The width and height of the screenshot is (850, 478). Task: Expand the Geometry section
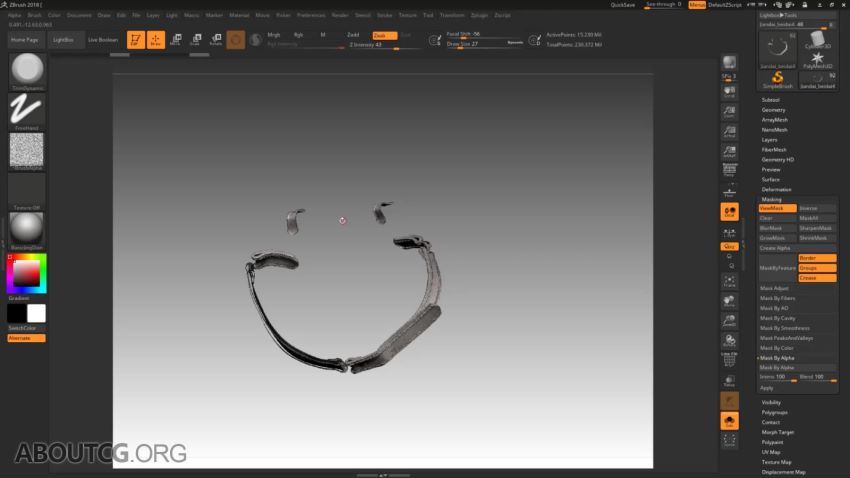tap(774, 110)
